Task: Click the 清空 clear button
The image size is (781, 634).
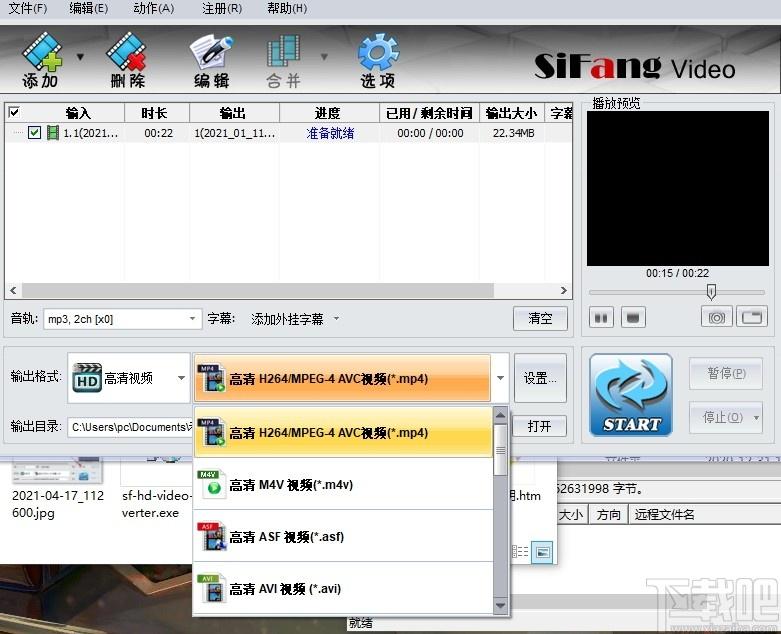Action: click(x=540, y=318)
